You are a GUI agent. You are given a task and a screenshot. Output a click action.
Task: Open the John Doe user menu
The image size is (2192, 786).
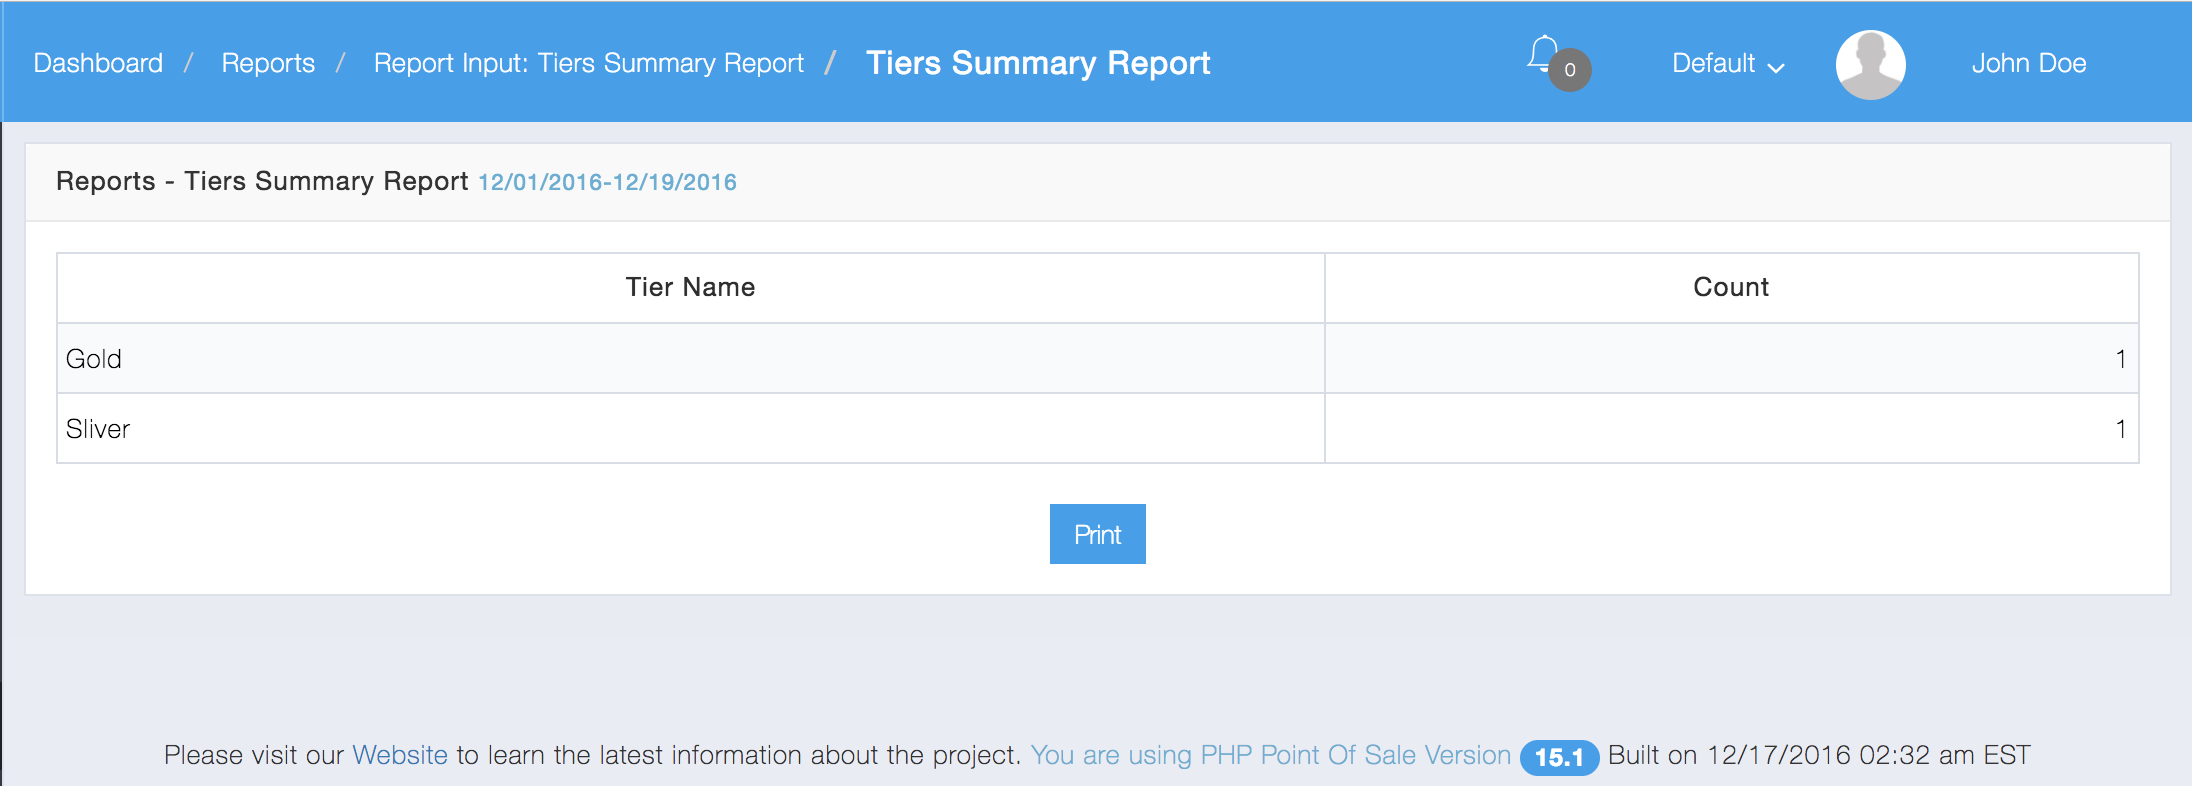pyautogui.click(x=2028, y=64)
